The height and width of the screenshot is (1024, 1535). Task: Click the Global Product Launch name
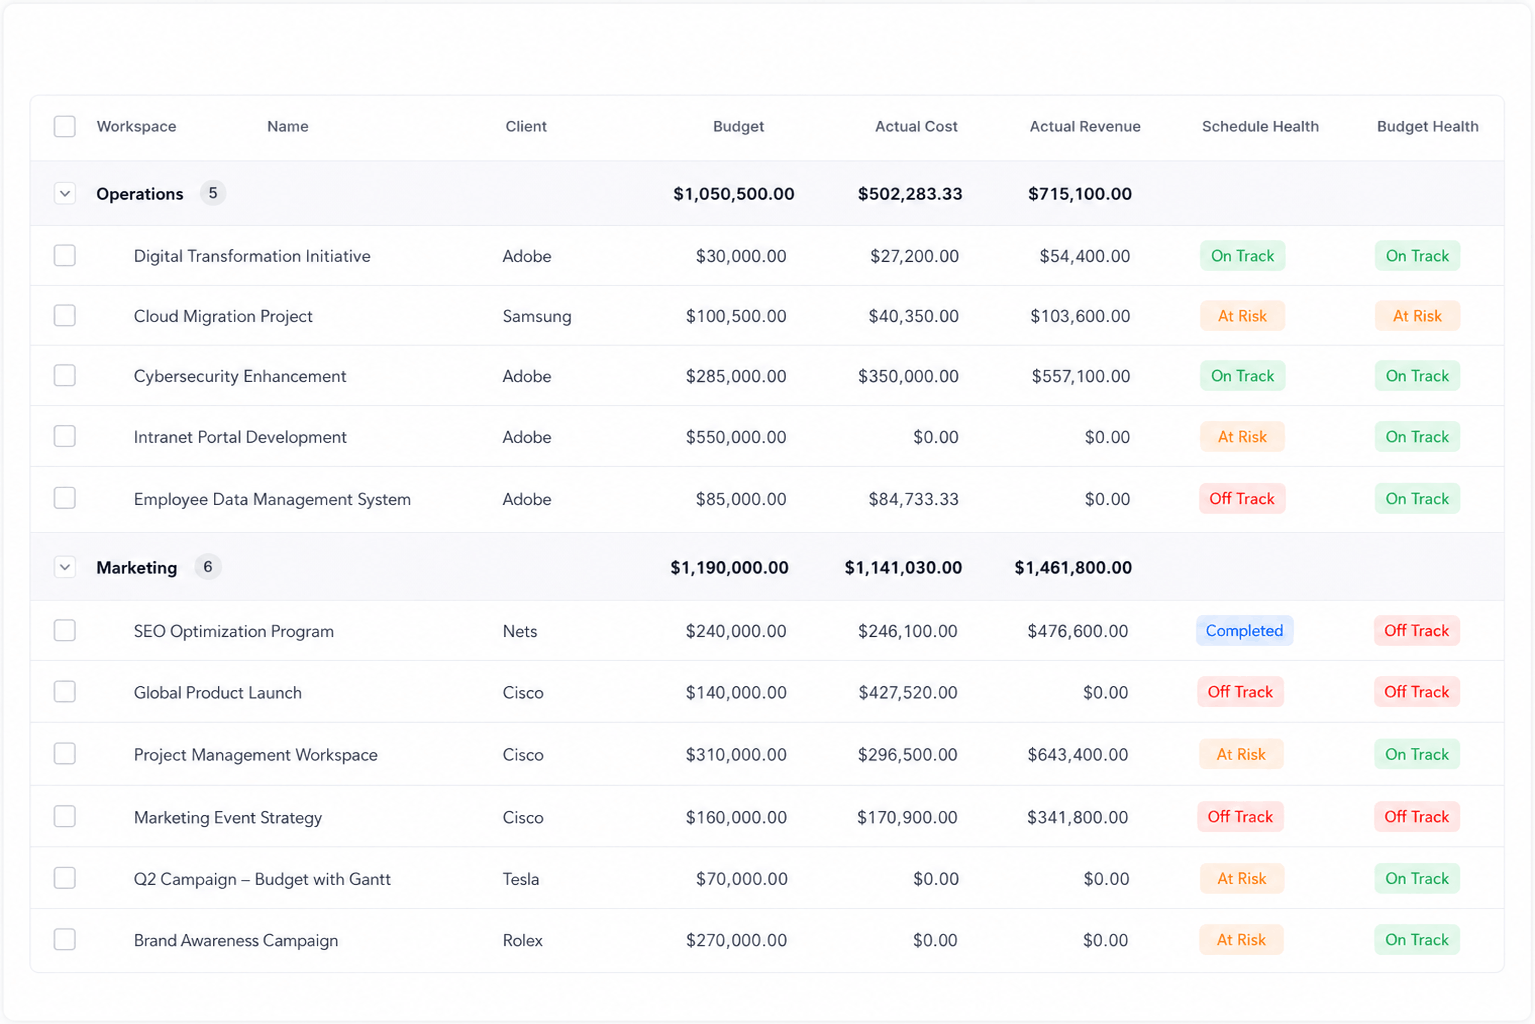tap(218, 692)
